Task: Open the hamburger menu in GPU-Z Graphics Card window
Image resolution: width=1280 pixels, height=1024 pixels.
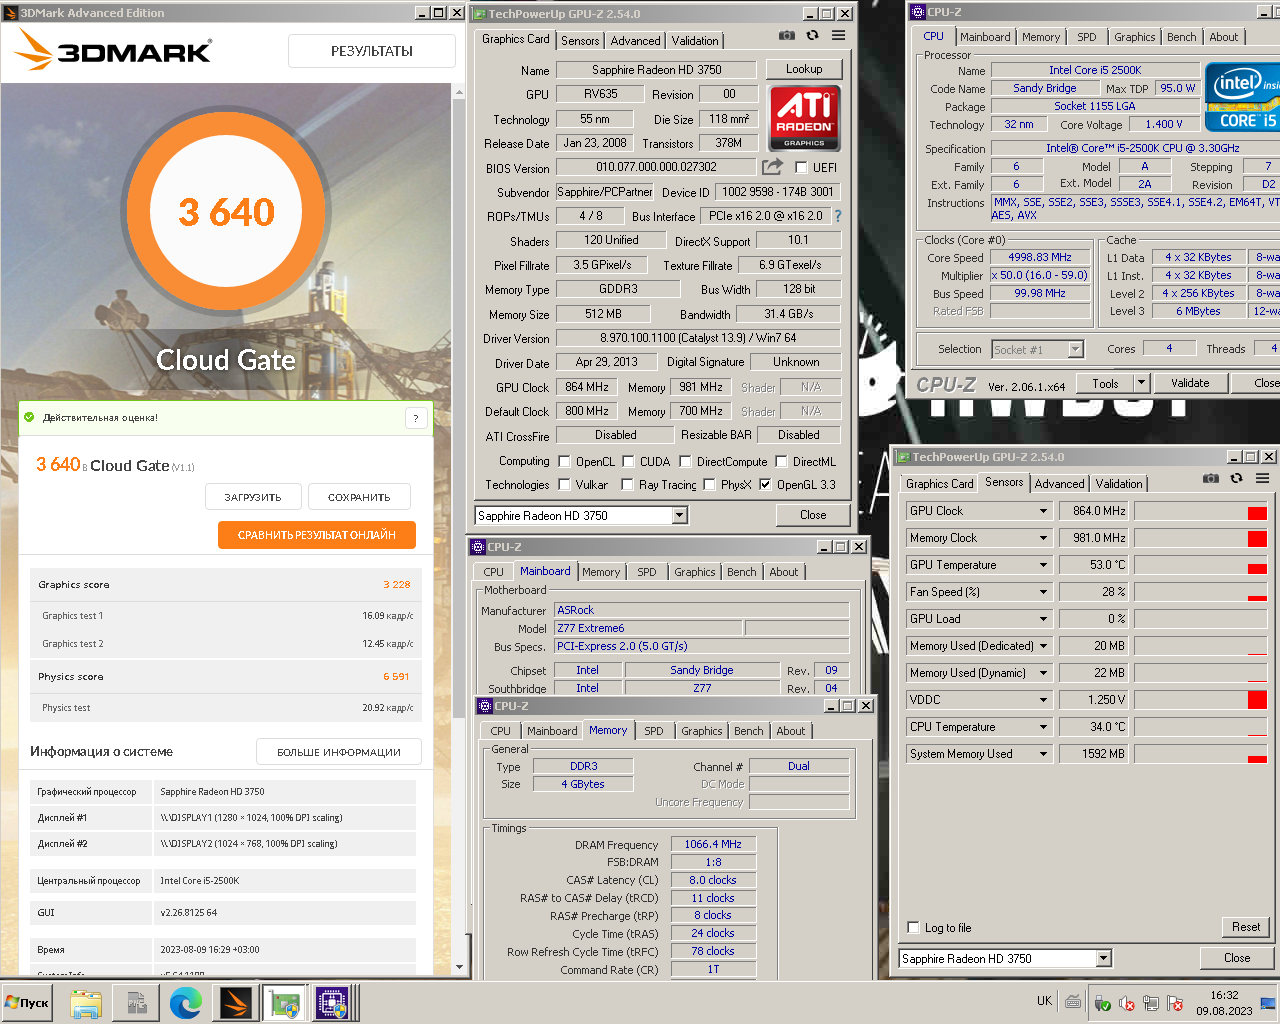Action: (838, 35)
